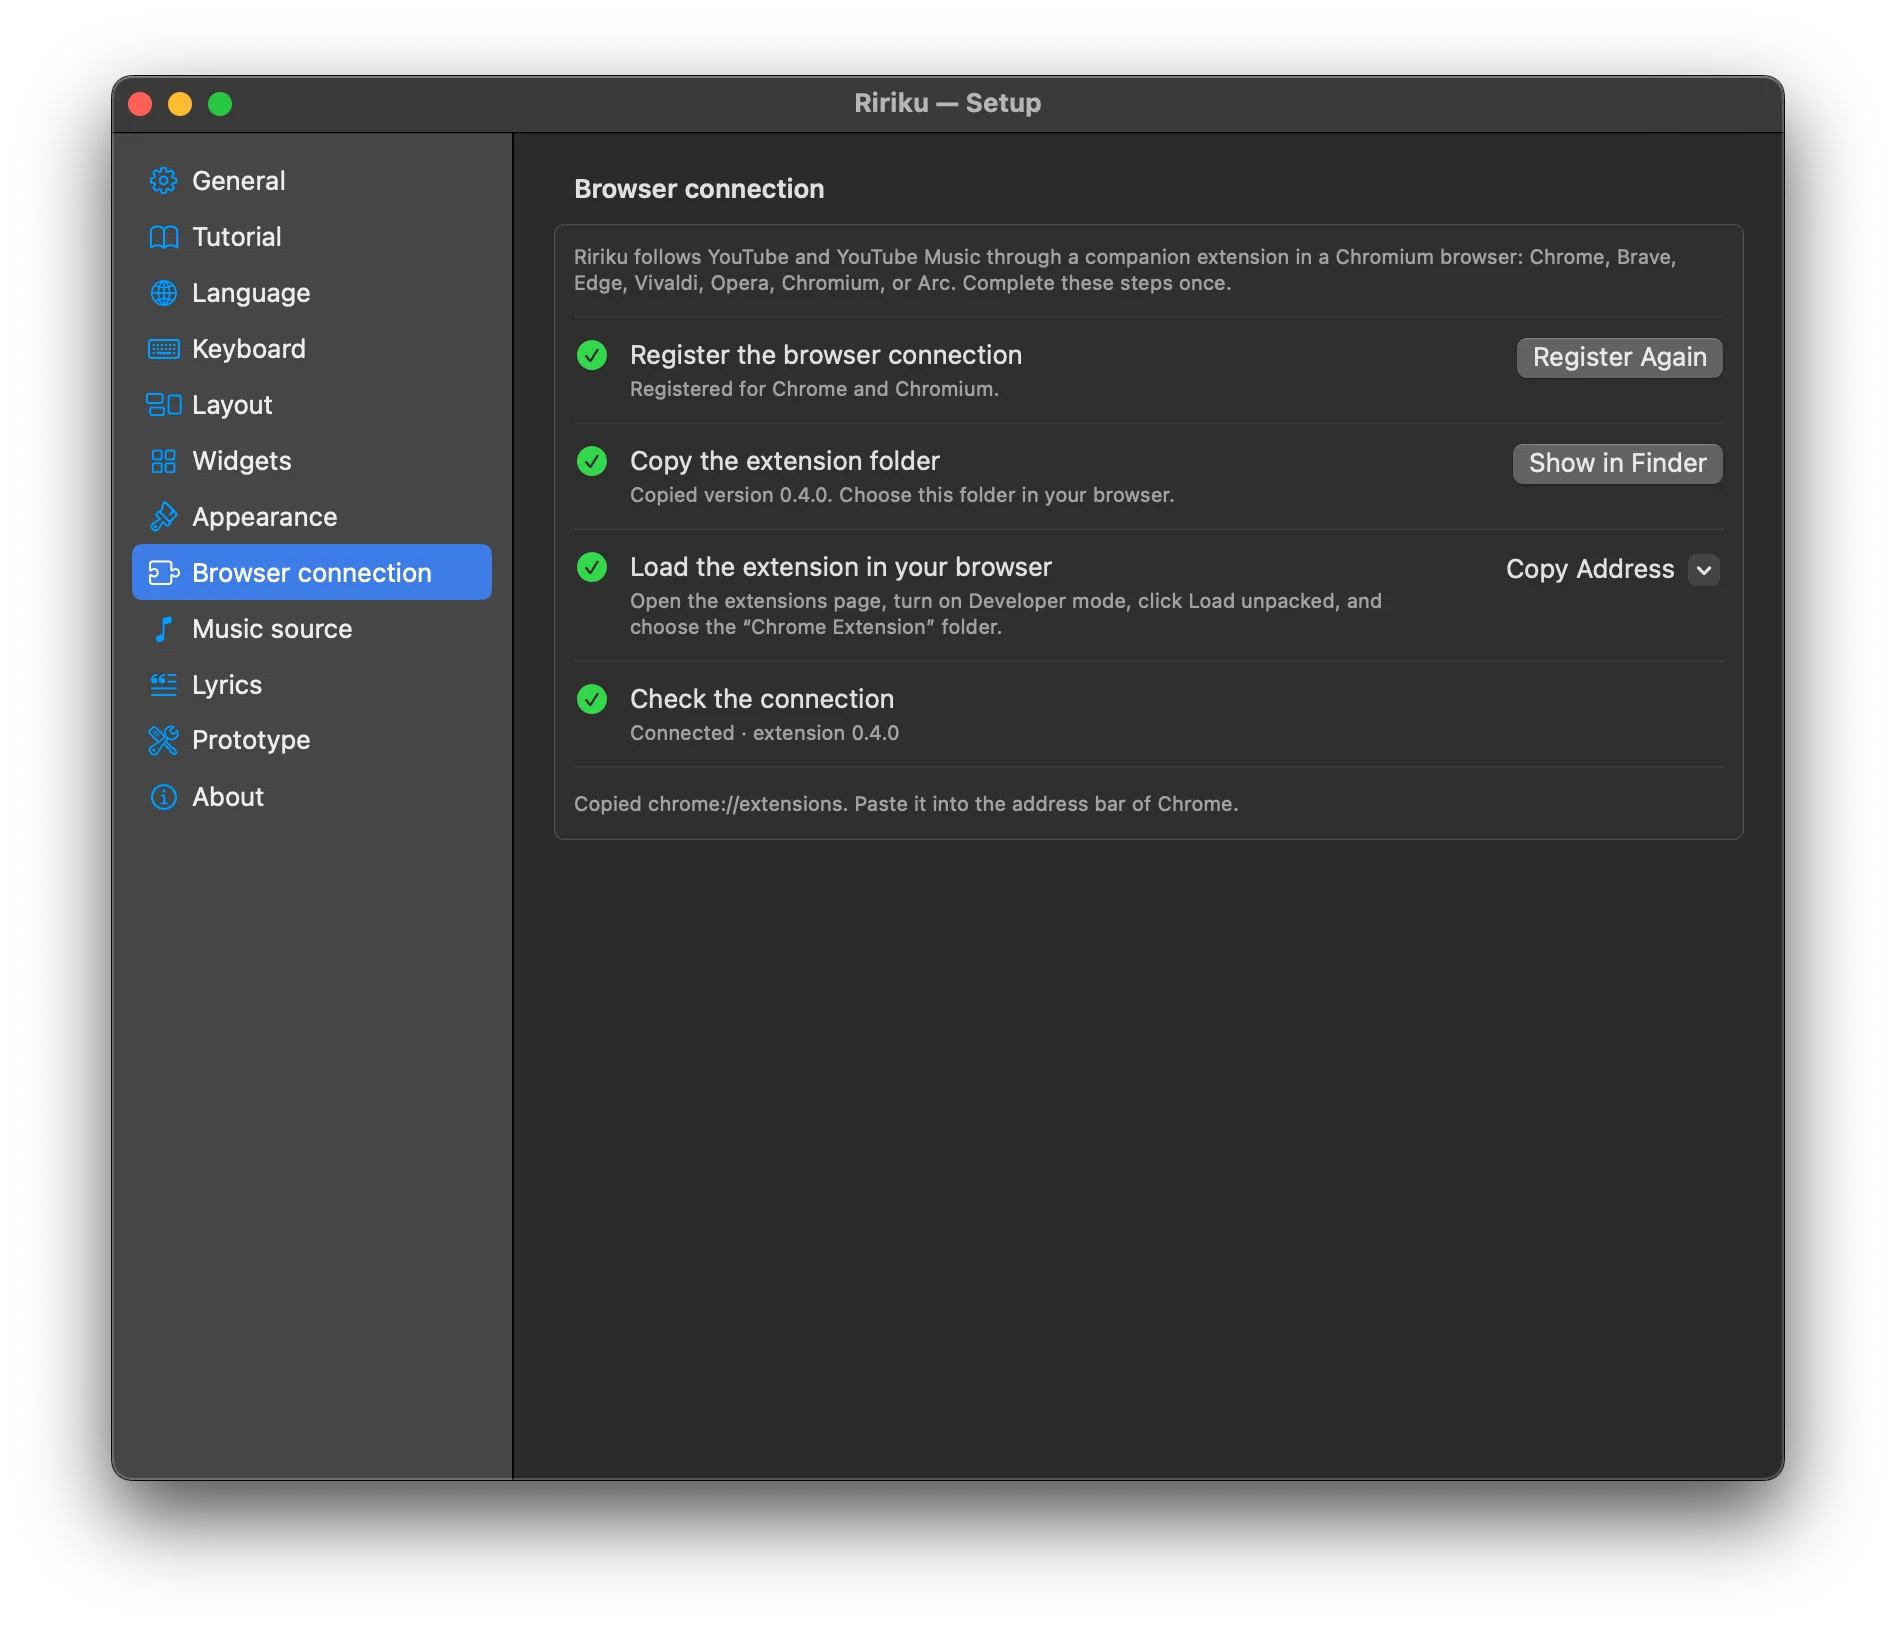Click green checkmark beside Load the extension
Image resolution: width=1896 pixels, height=1628 pixels.
tap(592, 567)
